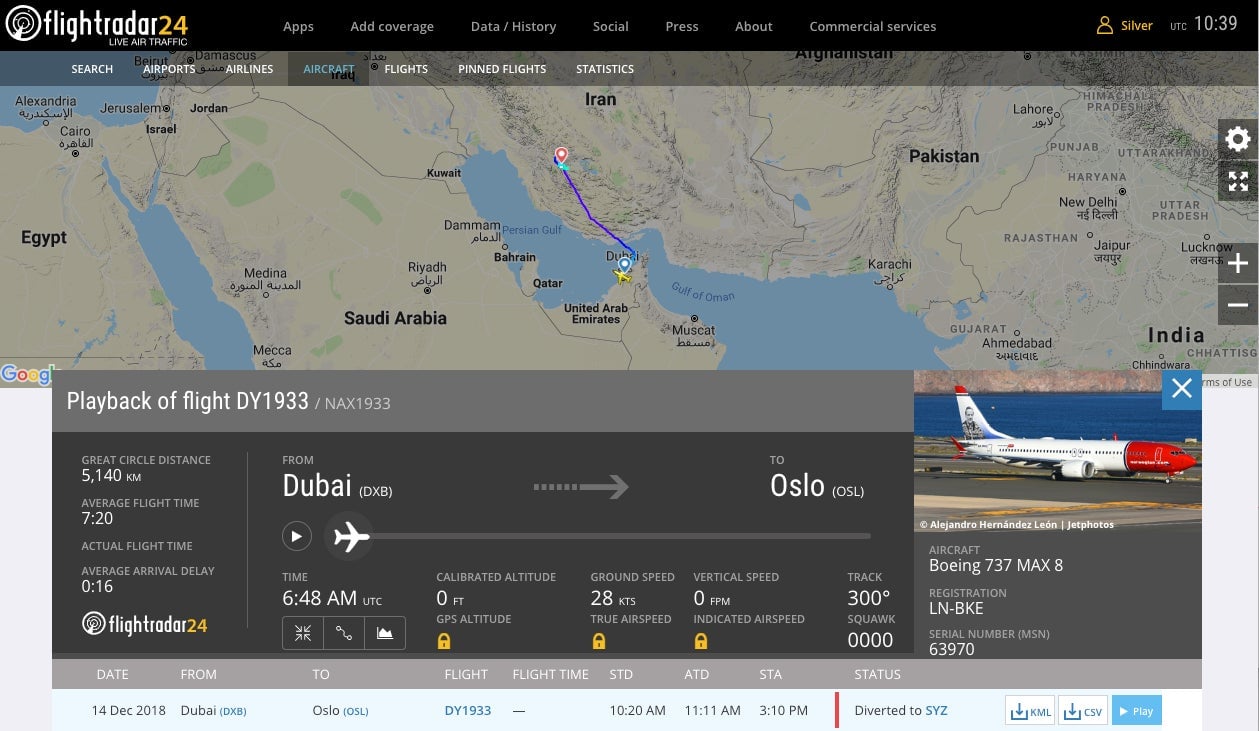Click the Silver subscription label
The width and height of the screenshot is (1259, 731).
pos(1136,26)
